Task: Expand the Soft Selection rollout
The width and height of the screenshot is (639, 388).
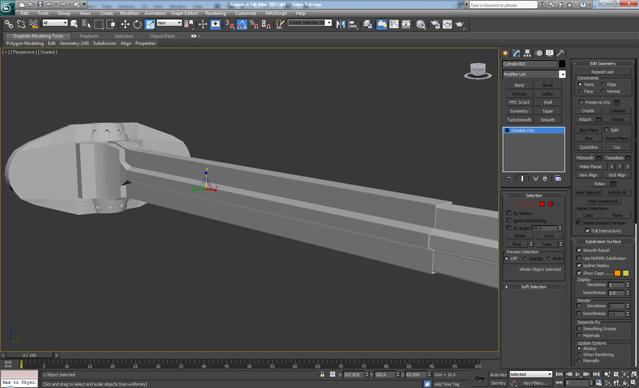Action: (533, 287)
